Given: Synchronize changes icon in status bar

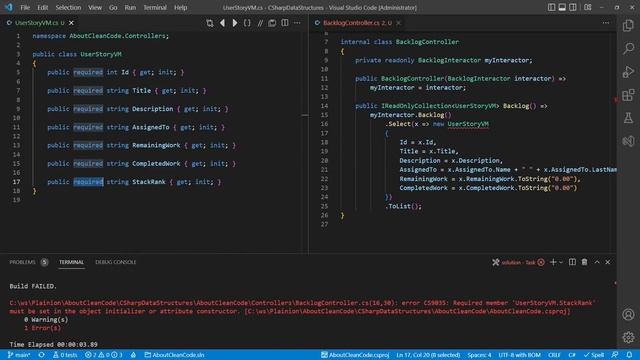Looking at the screenshot, I should click(x=41, y=355).
